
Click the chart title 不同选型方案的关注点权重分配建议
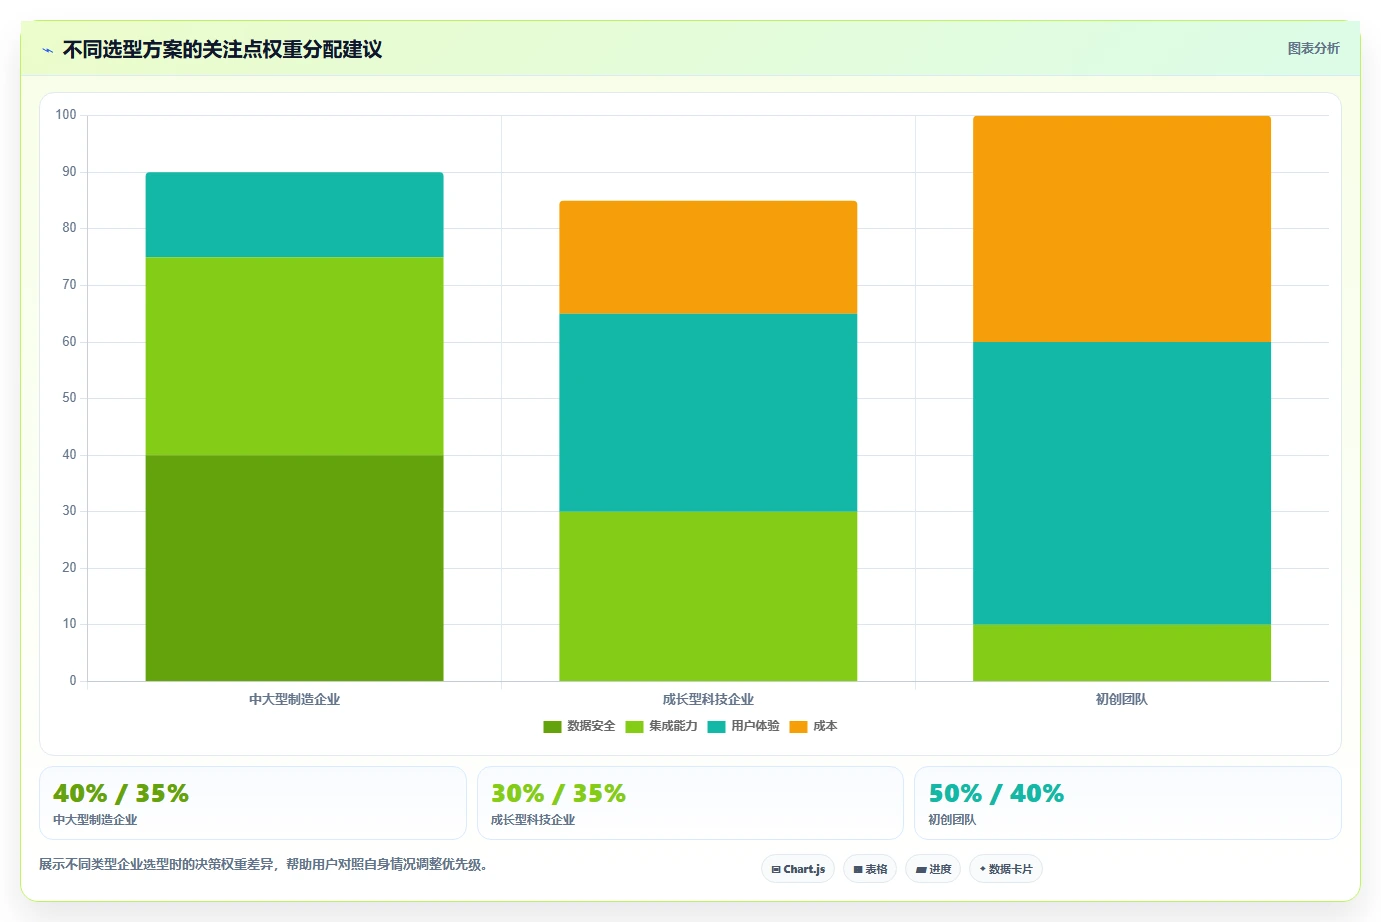222,50
